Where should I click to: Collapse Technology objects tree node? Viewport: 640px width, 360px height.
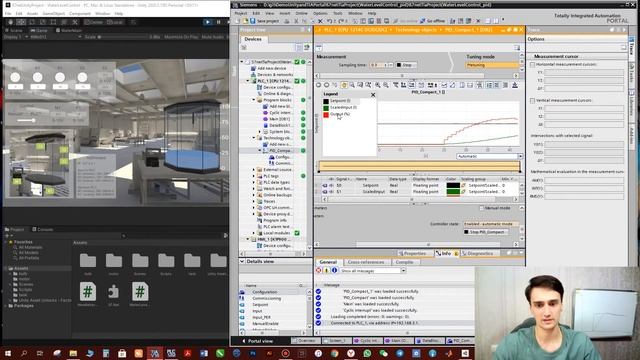click(x=253, y=138)
